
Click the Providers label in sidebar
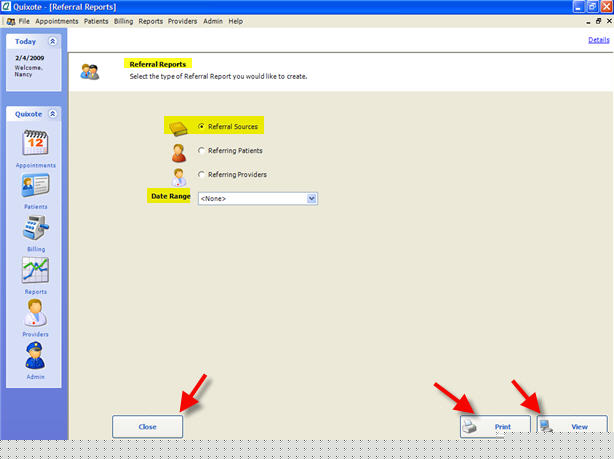tap(36, 334)
